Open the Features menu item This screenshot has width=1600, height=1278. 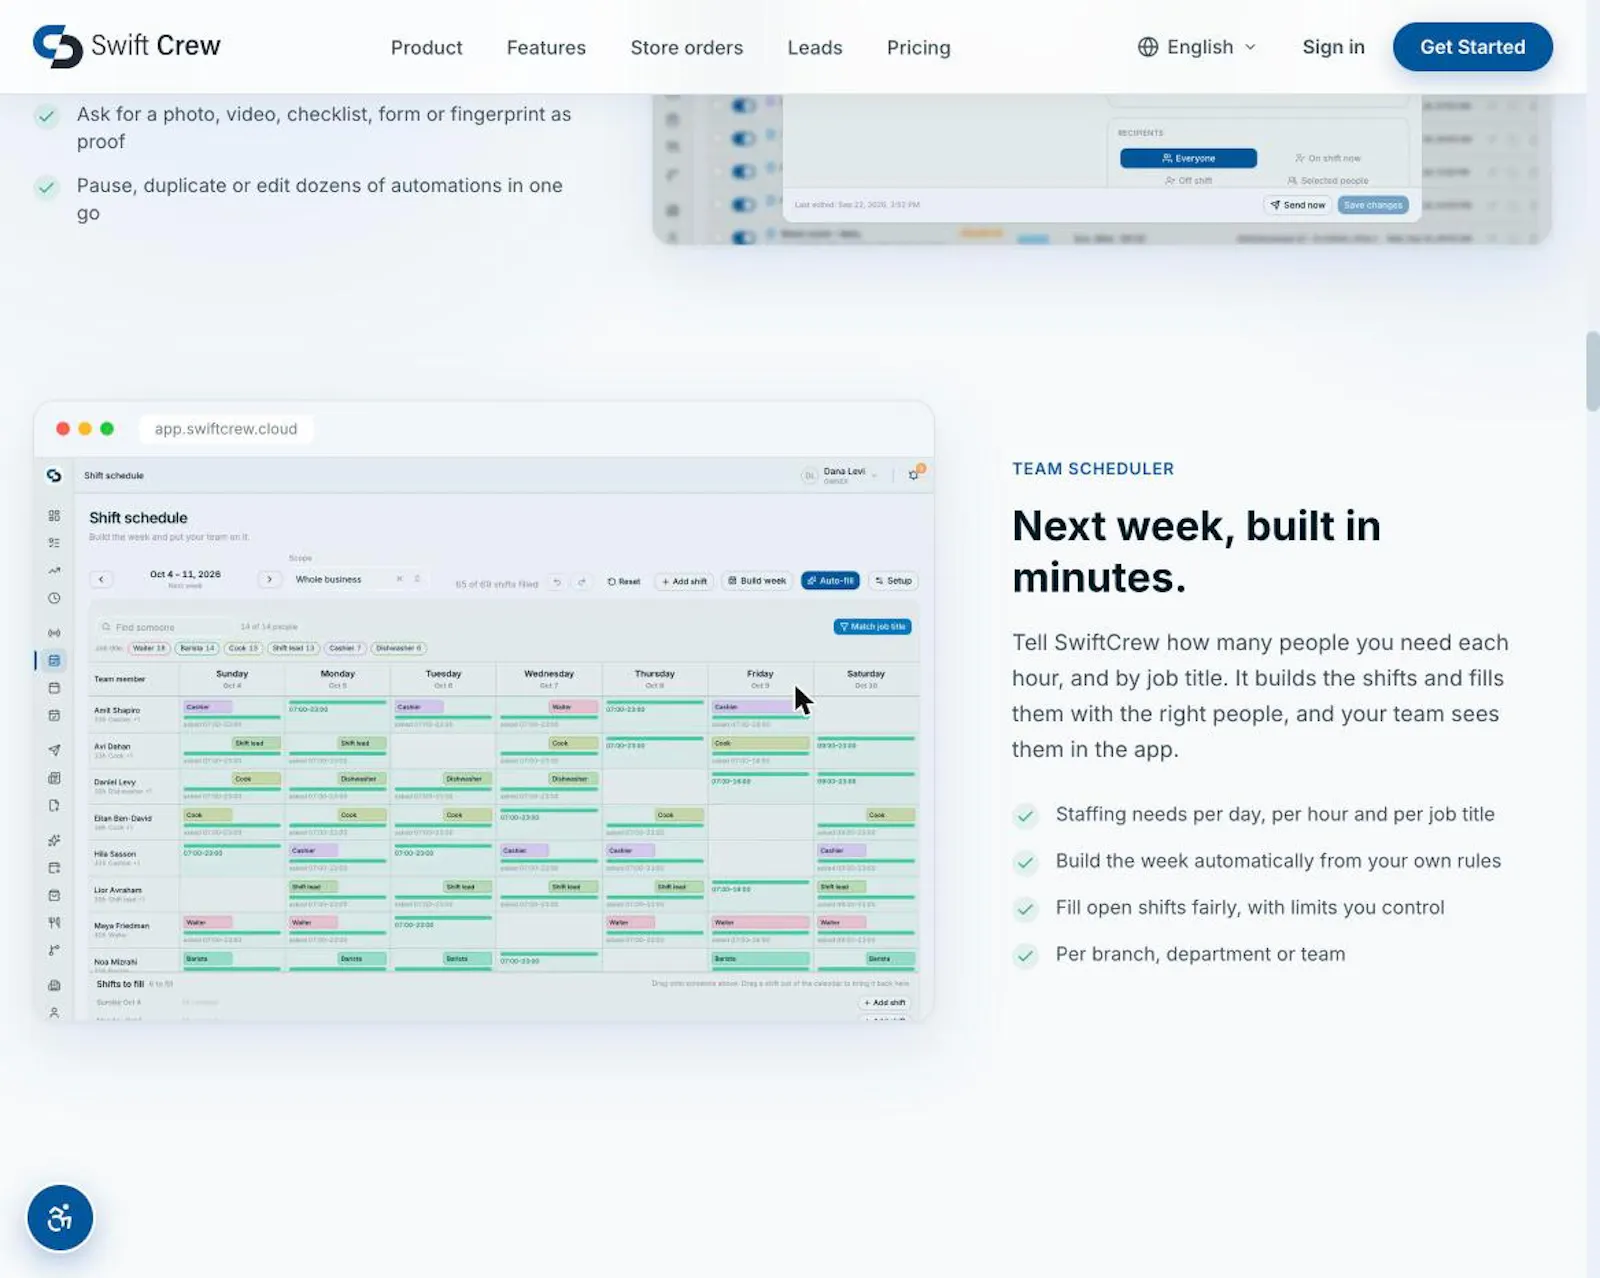546,47
